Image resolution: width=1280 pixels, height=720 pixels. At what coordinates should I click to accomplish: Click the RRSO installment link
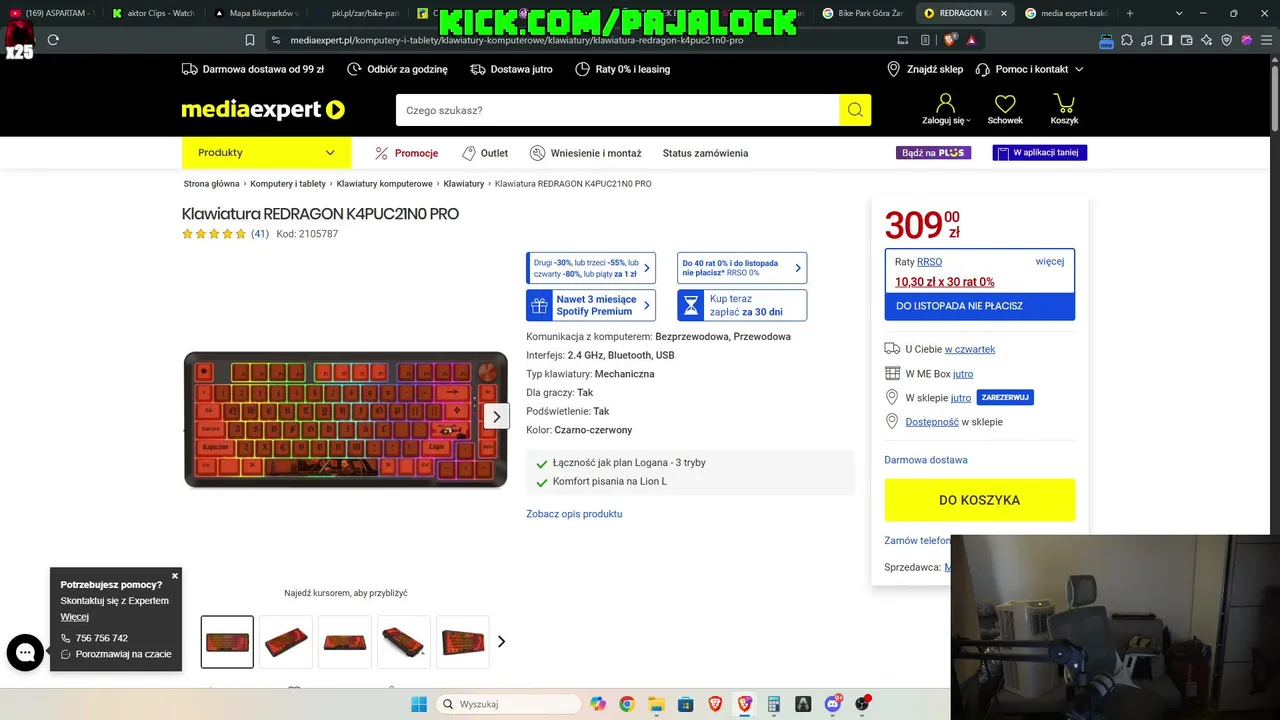coord(930,262)
